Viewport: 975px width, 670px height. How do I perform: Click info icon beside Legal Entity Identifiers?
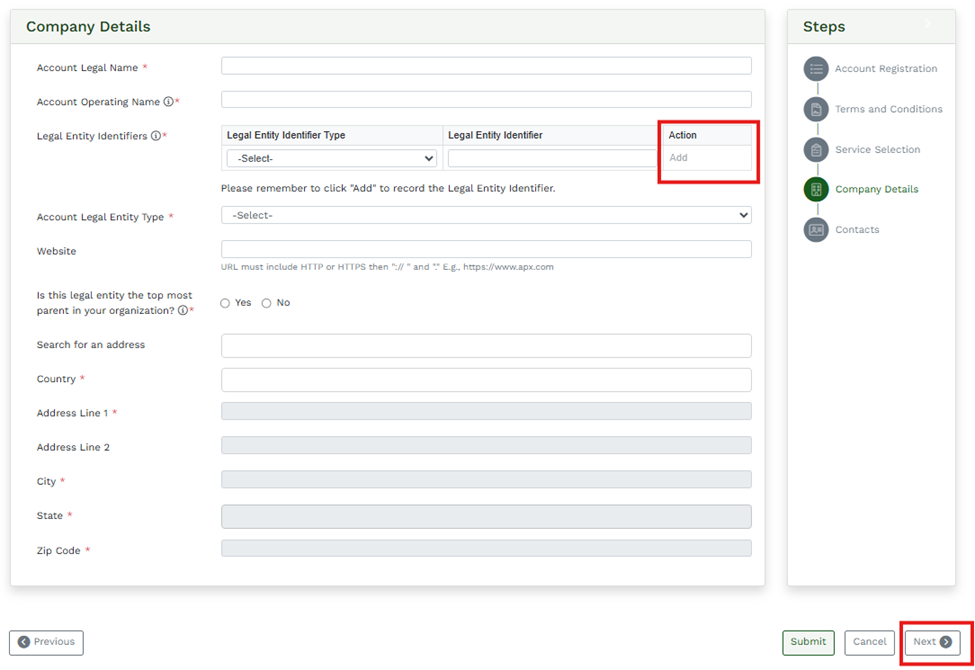[155, 136]
